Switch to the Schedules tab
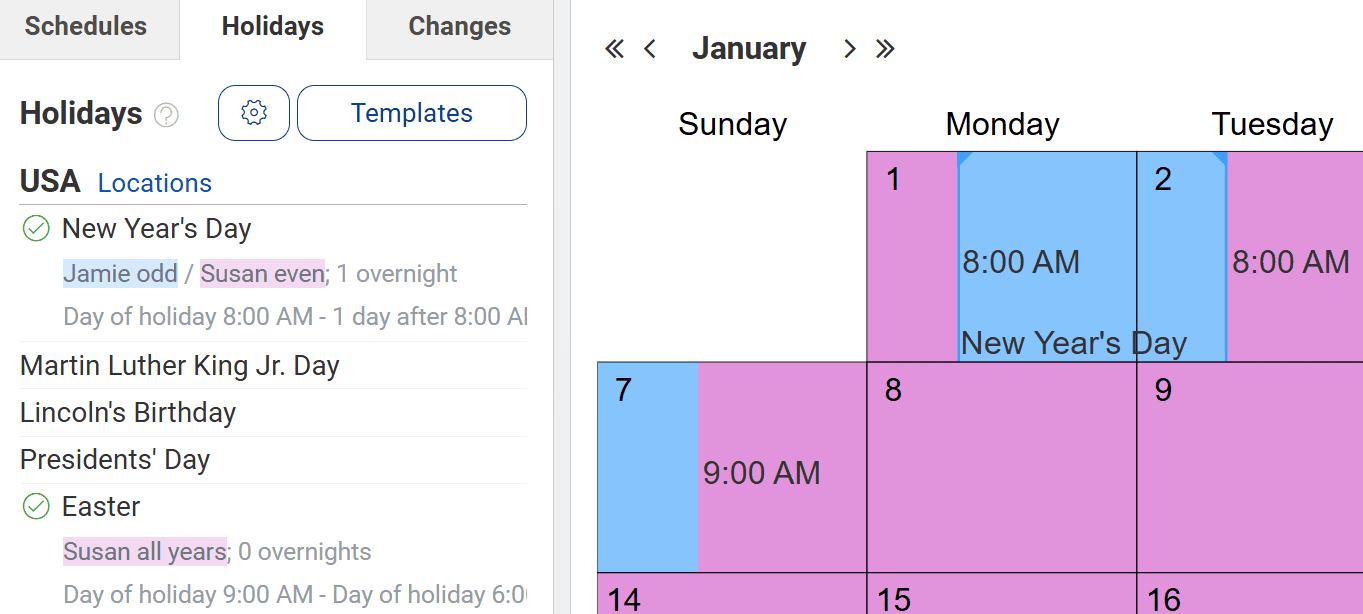This screenshot has width=1363, height=614. 86,27
